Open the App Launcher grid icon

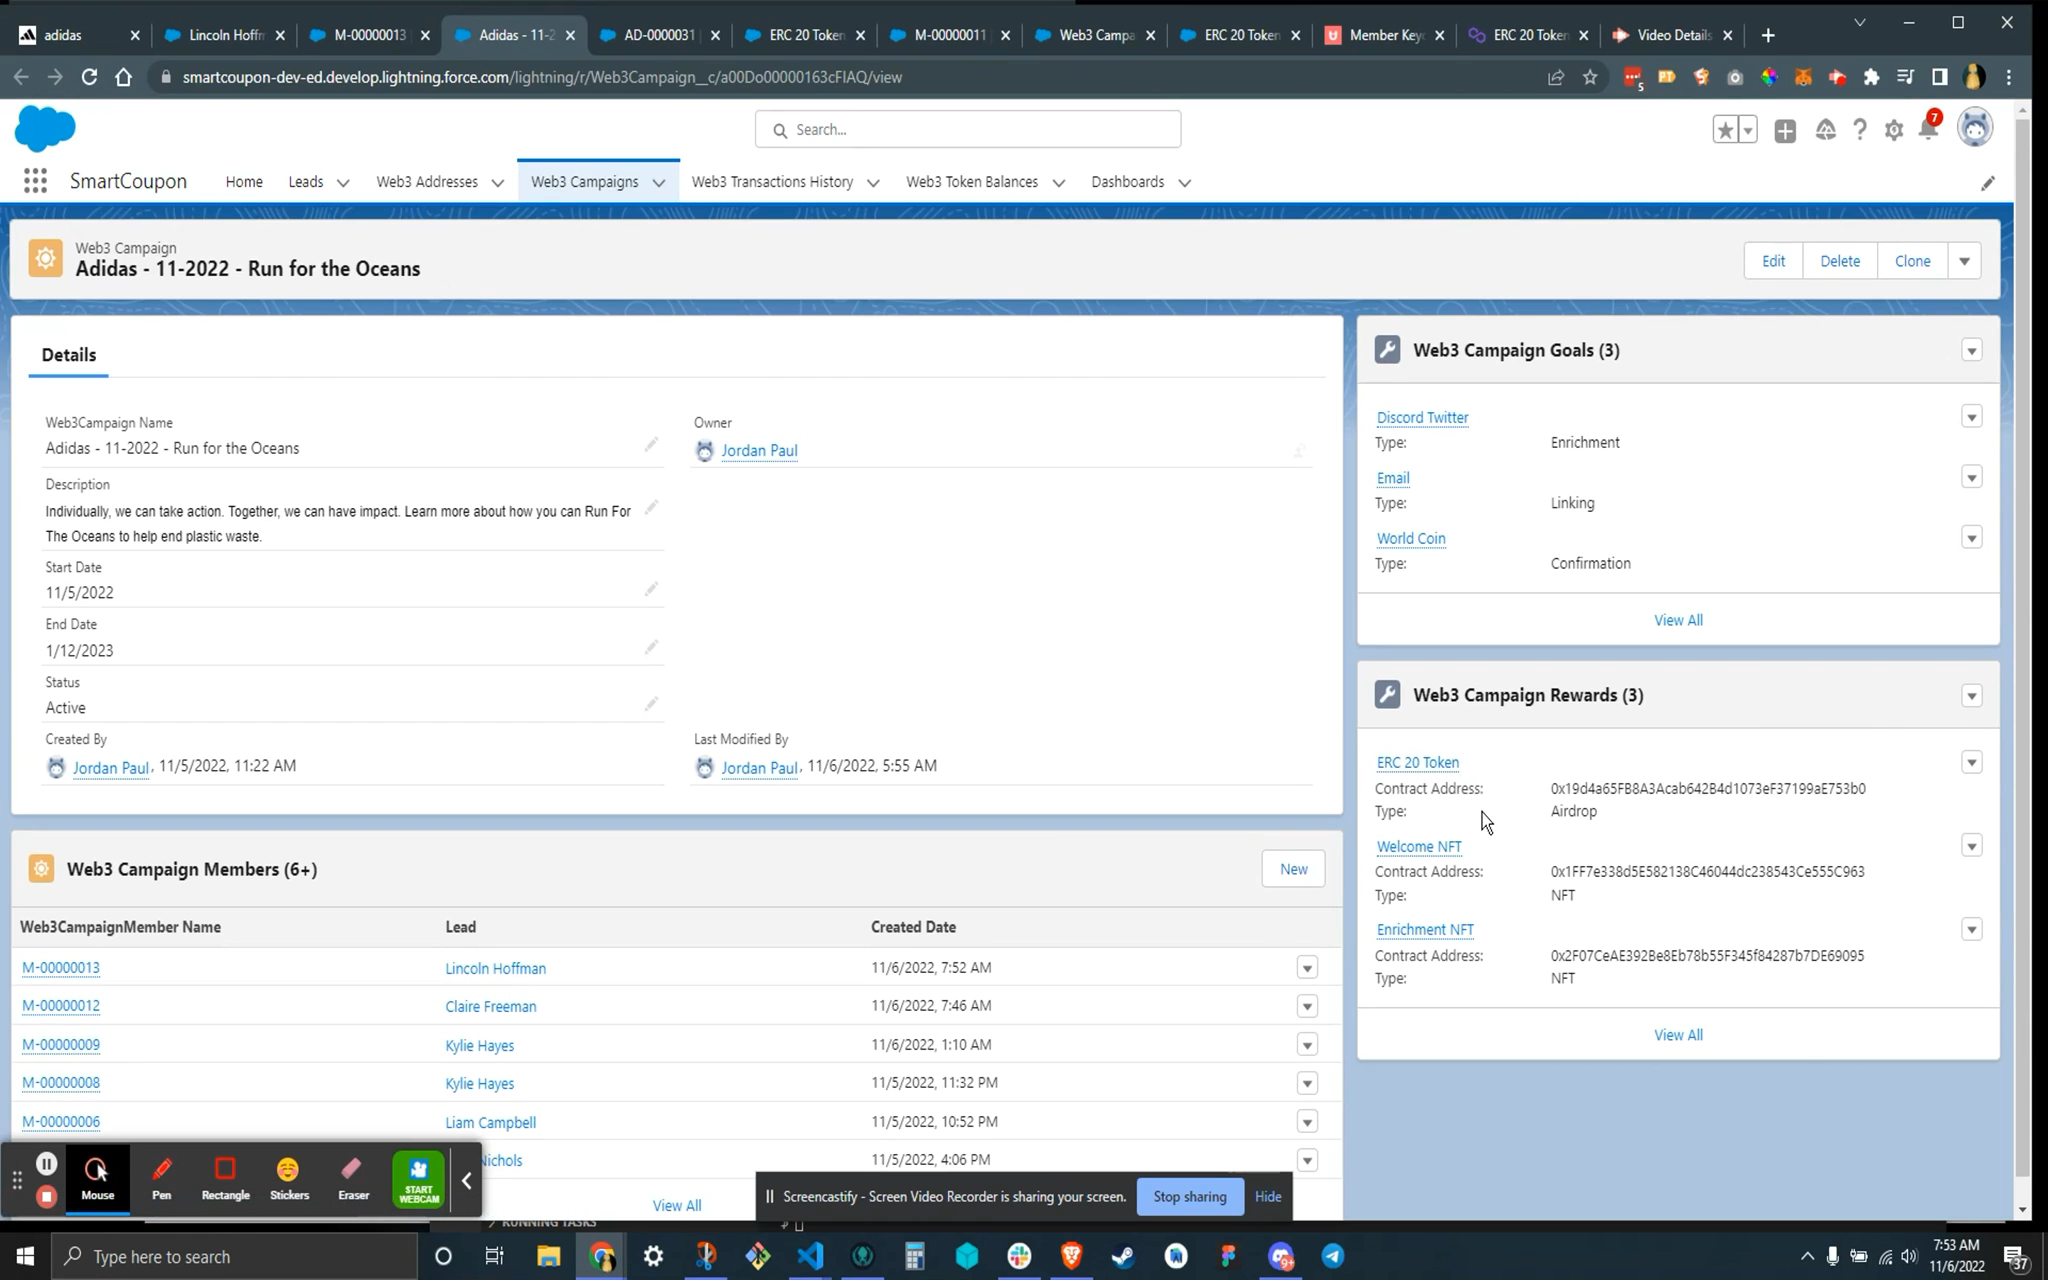(35, 181)
